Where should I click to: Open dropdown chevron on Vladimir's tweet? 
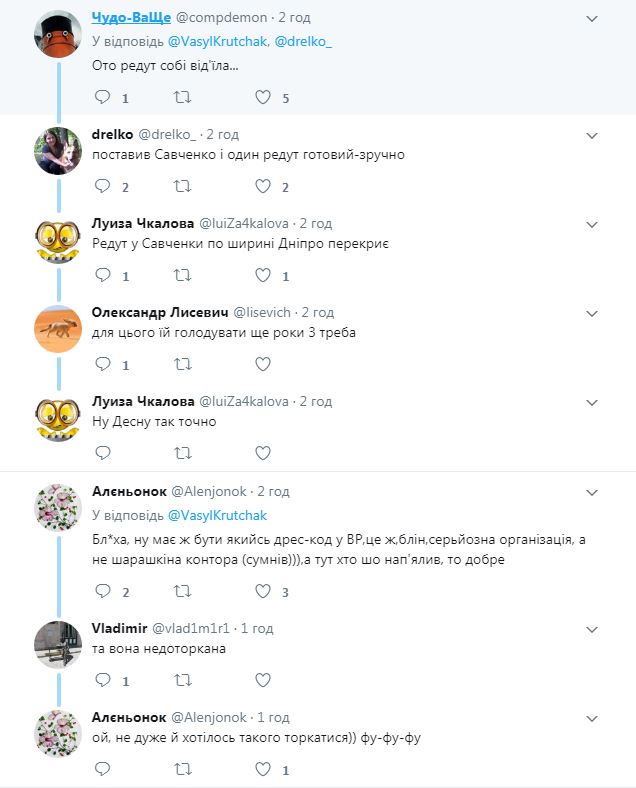(x=592, y=628)
